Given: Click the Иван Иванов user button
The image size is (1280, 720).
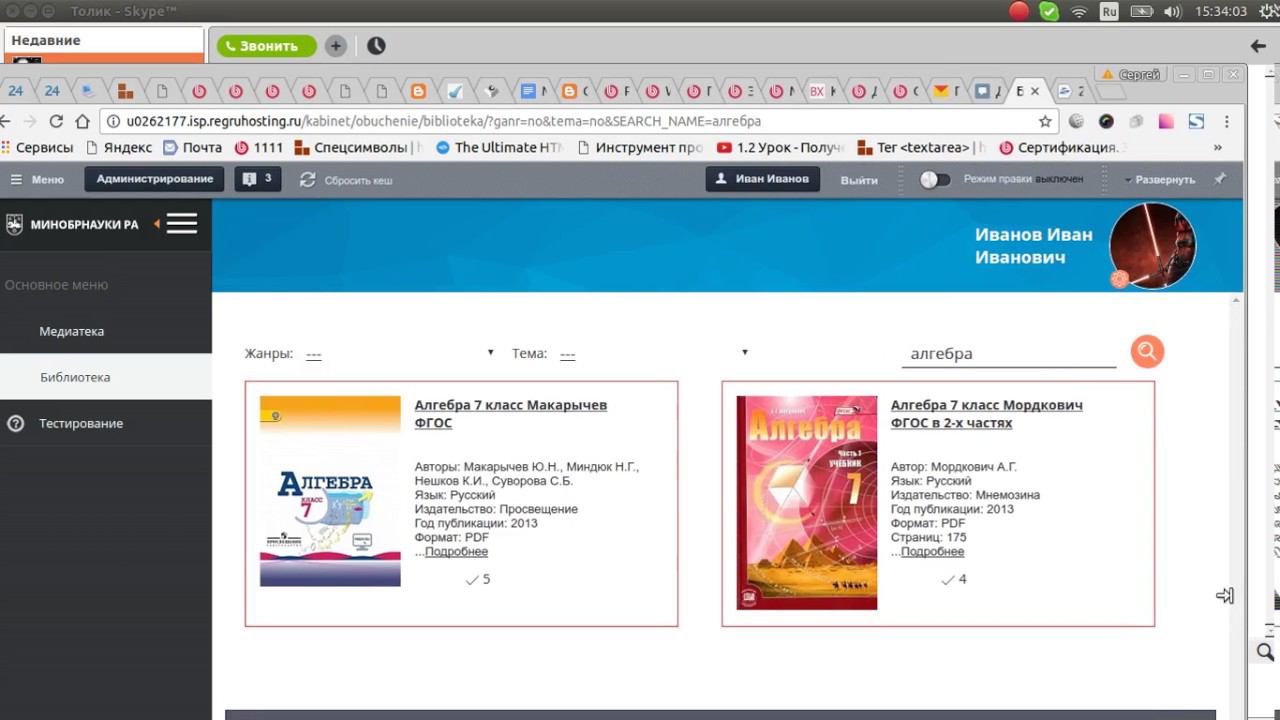Looking at the screenshot, I should coord(763,180).
